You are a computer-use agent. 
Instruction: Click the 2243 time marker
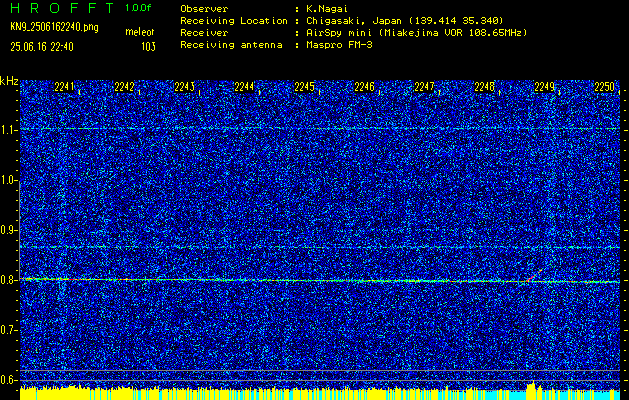(x=185, y=87)
